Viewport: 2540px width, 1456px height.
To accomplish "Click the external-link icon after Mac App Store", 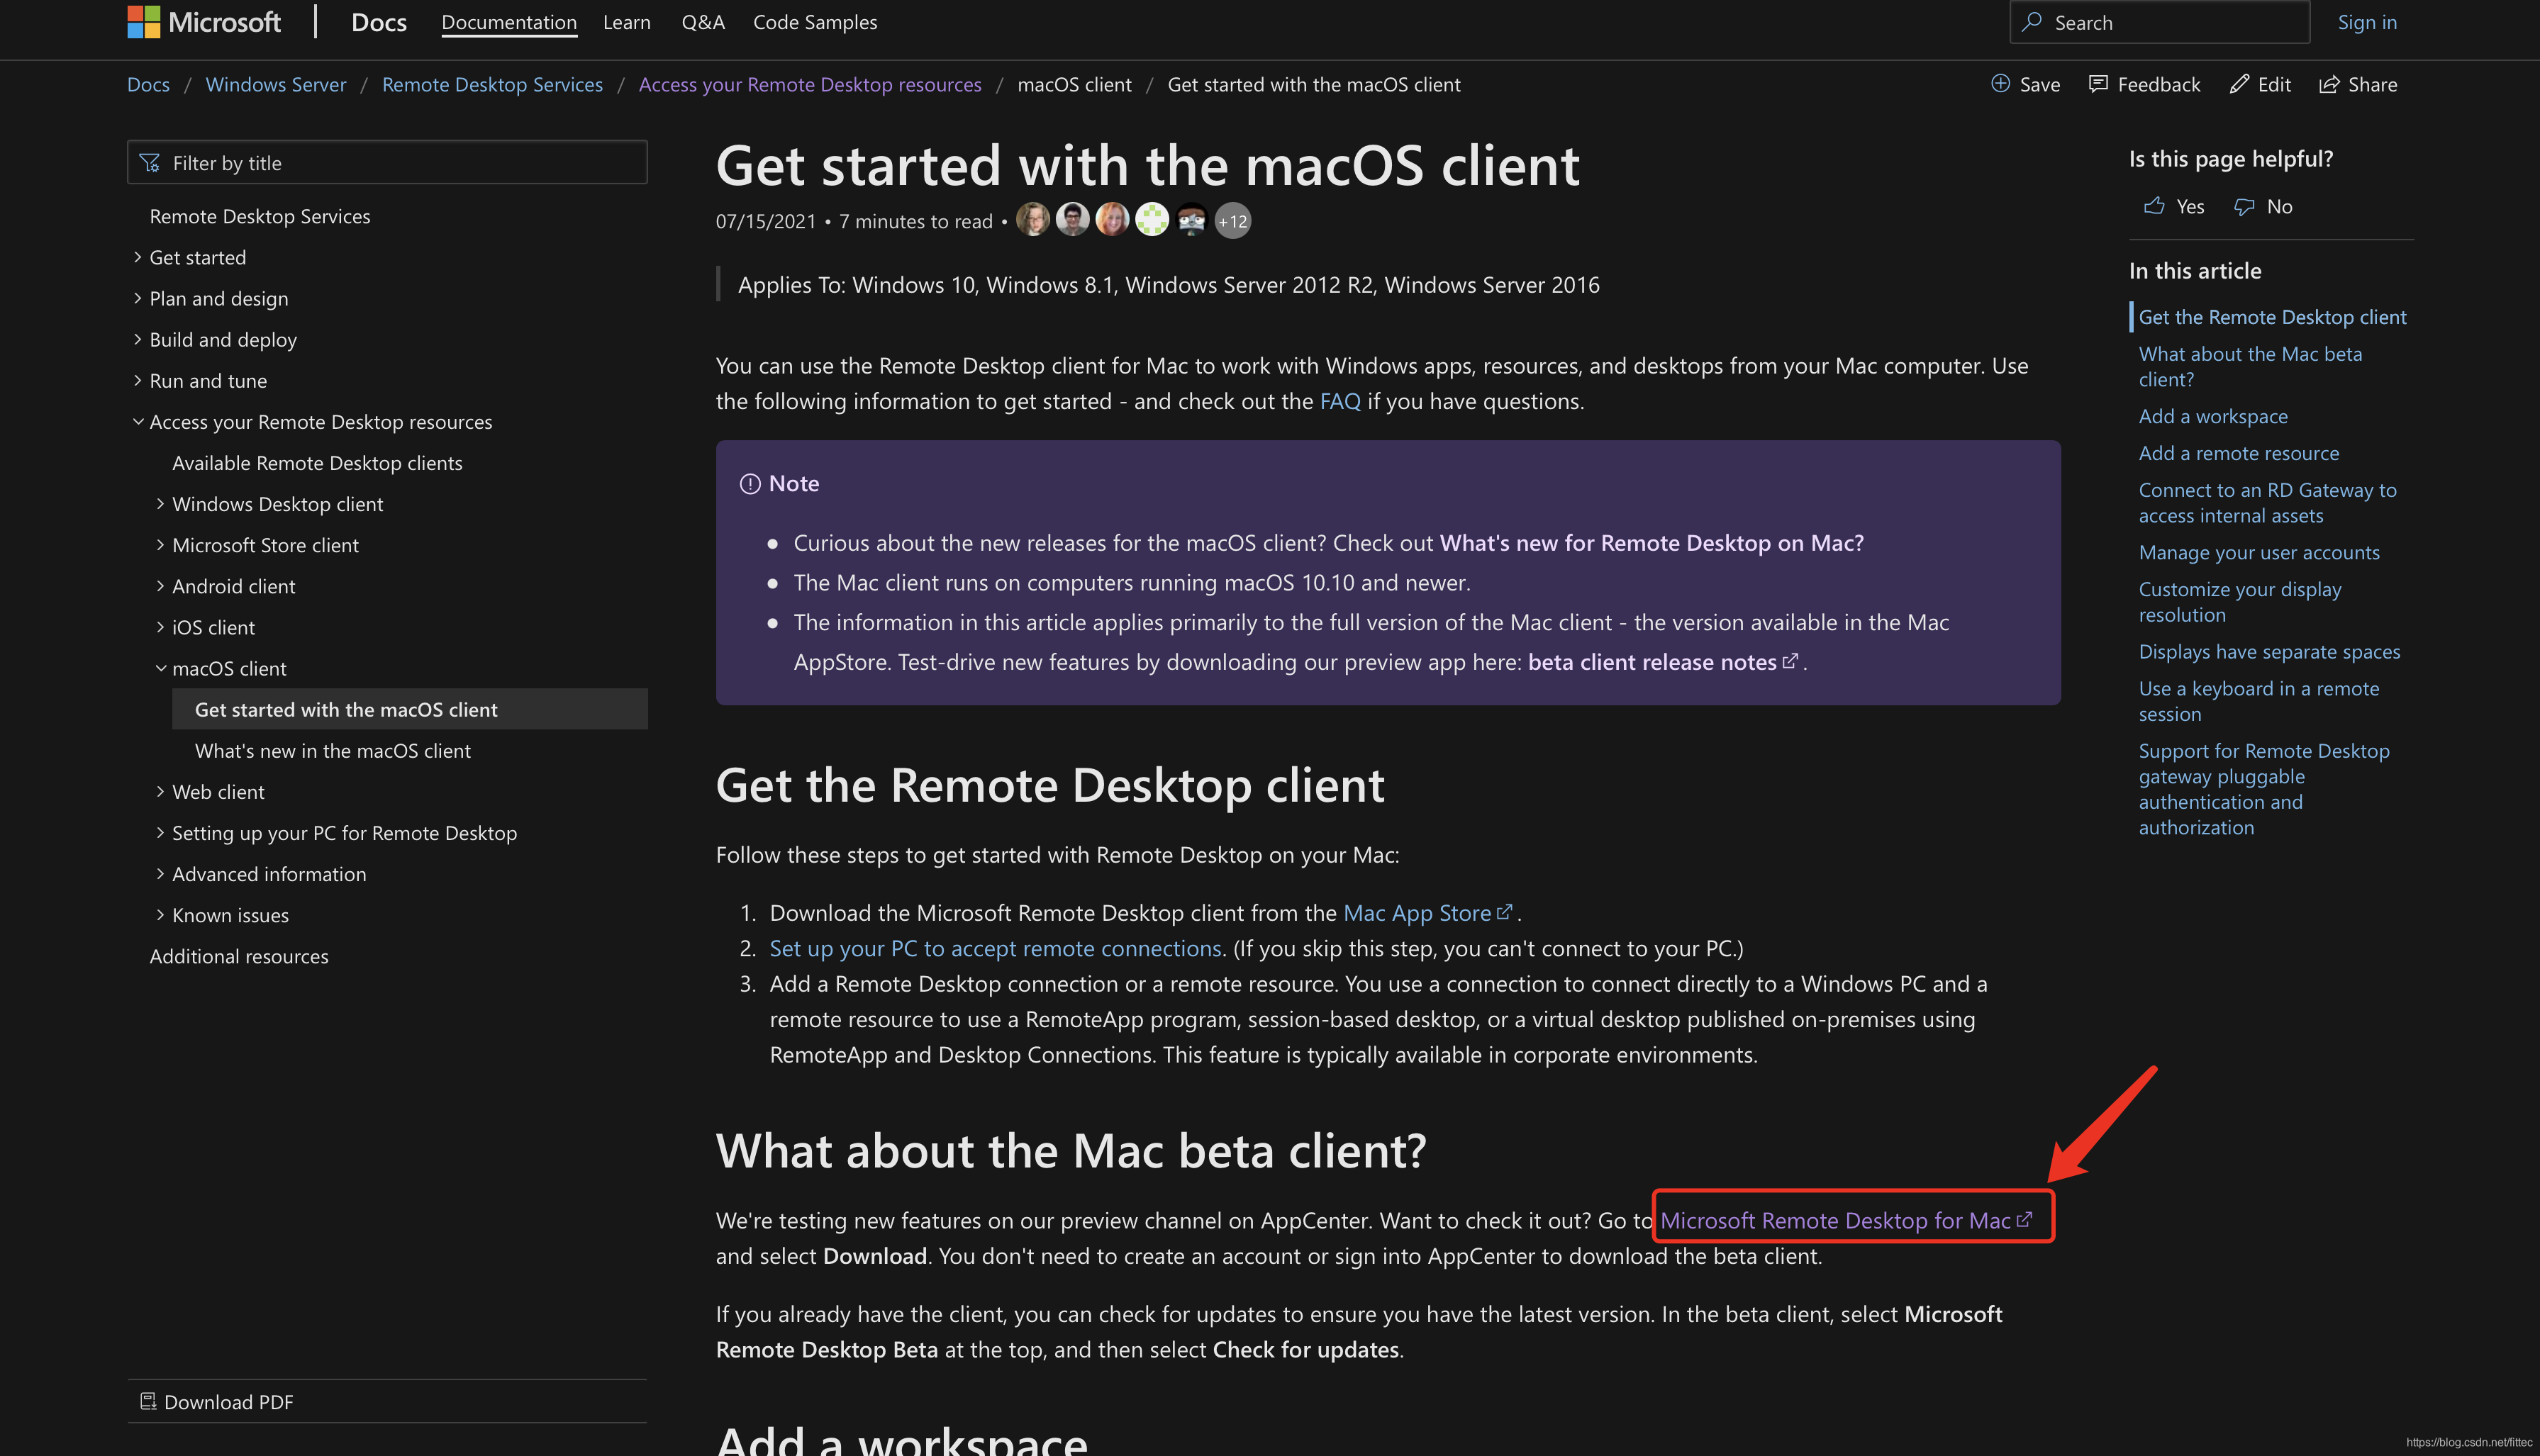I will 1504,911.
